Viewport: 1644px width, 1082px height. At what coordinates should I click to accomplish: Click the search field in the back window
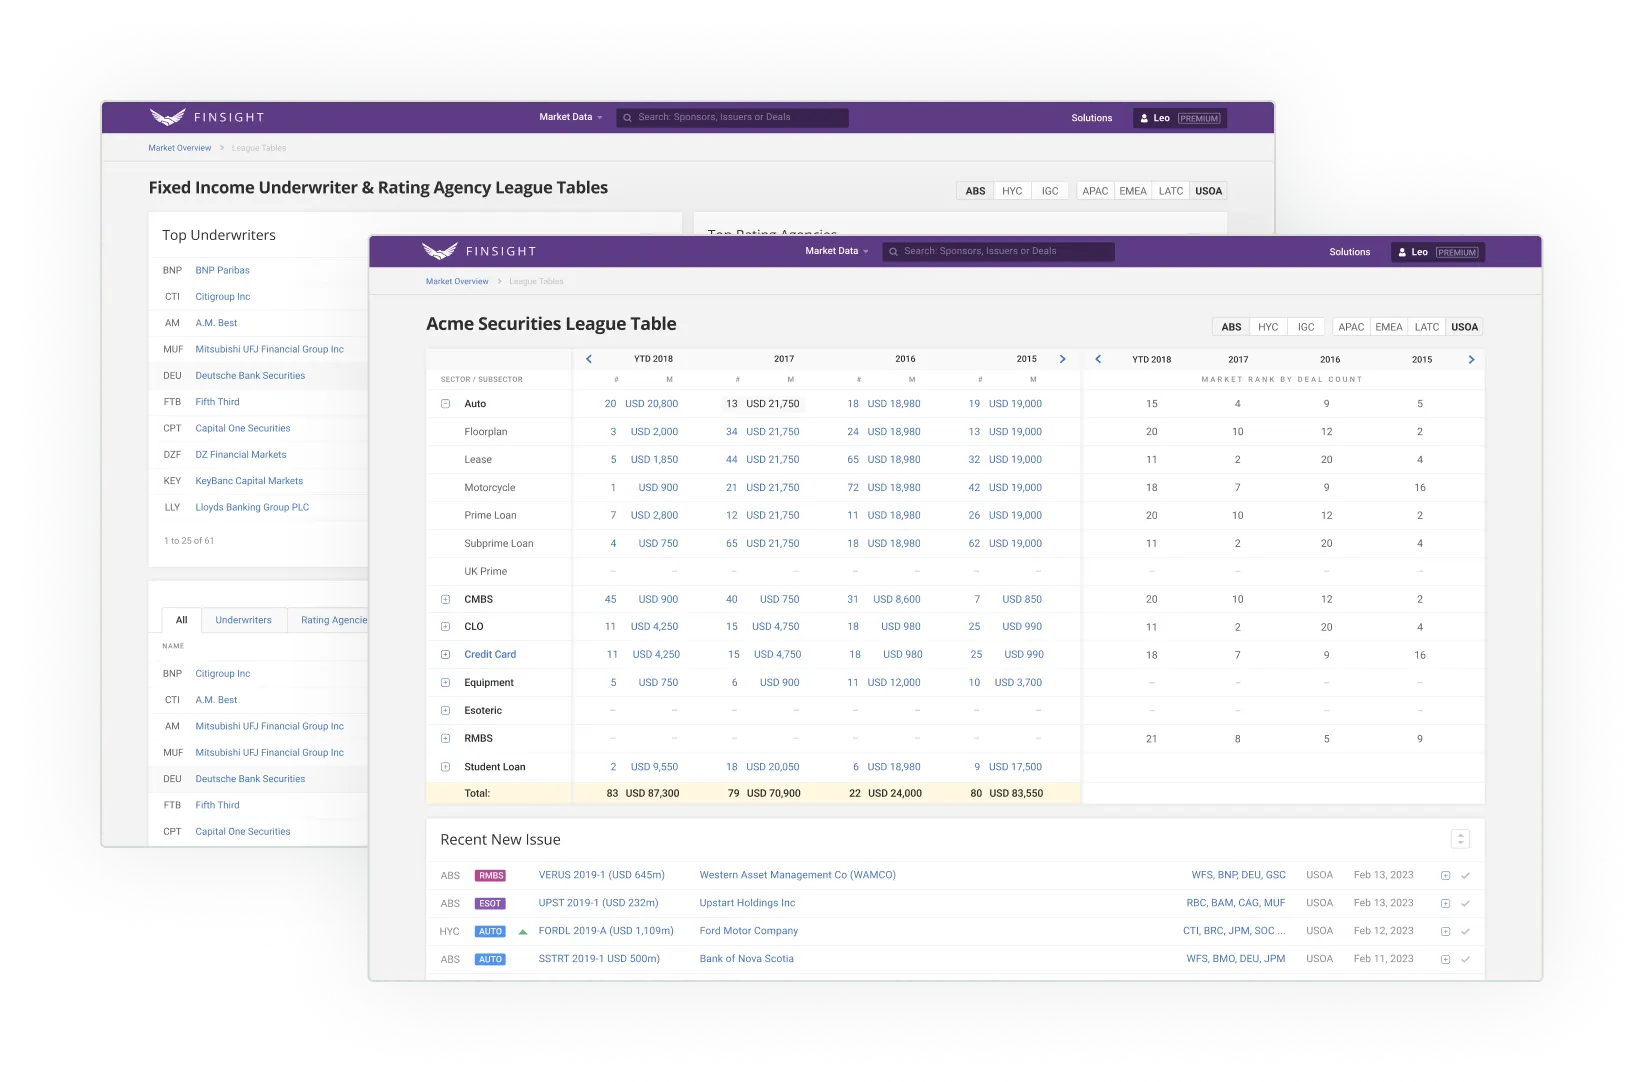click(732, 118)
